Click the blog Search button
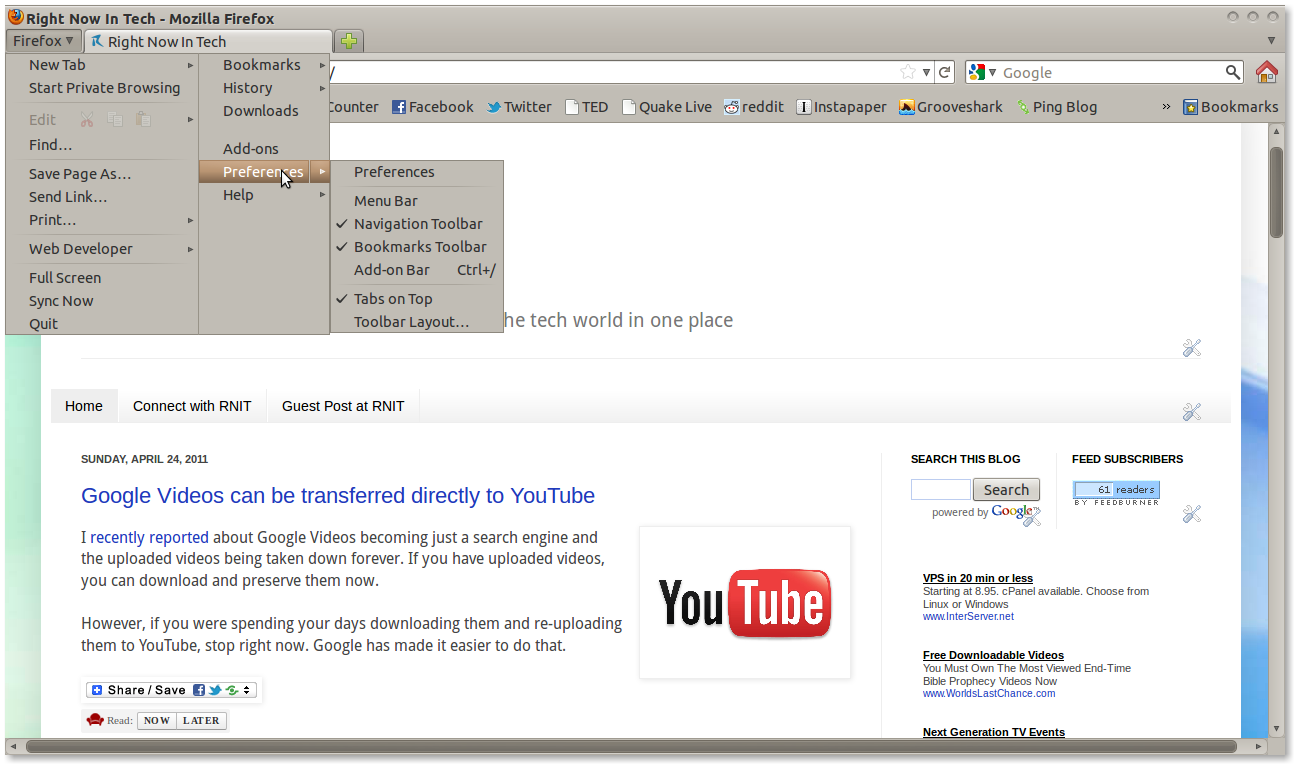Viewport: 1294px width, 764px height. click(x=1006, y=490)
